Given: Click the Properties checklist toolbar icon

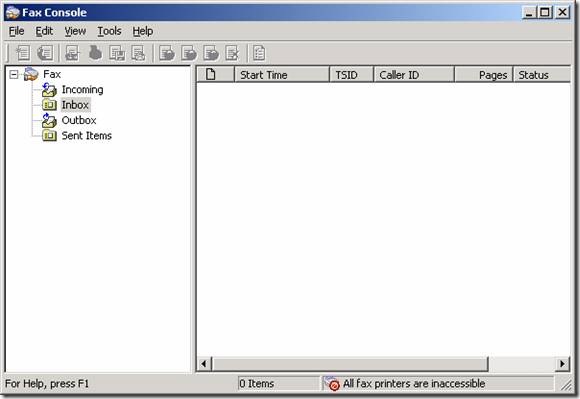Looking at the screenshot, I should click(259, 53).
